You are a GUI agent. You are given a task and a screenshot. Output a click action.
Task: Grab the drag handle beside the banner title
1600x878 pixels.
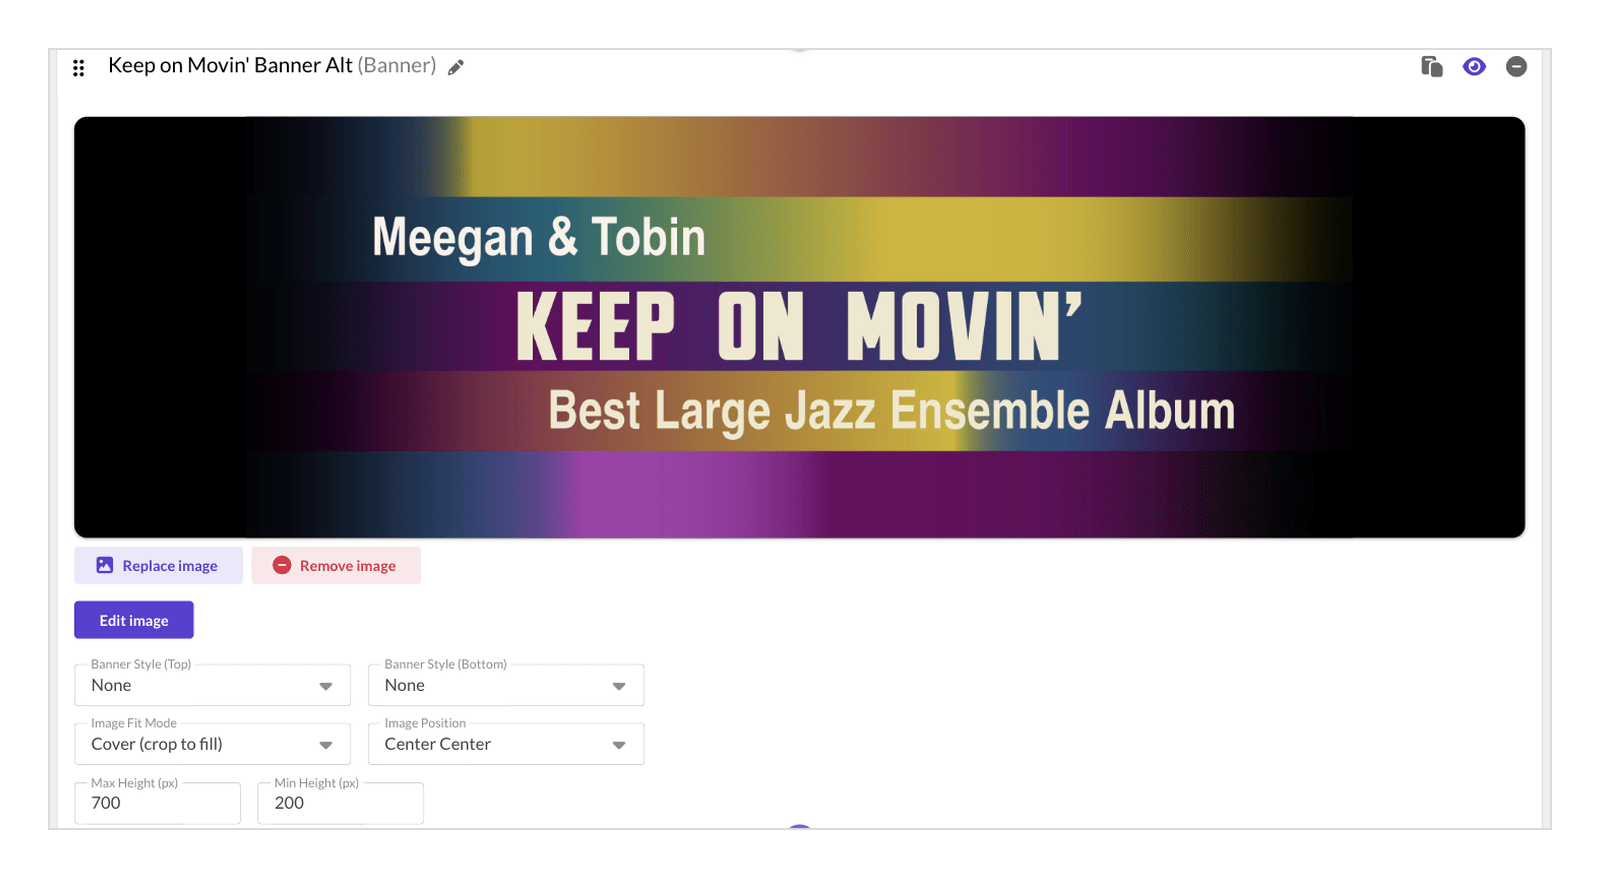[79, 68]
